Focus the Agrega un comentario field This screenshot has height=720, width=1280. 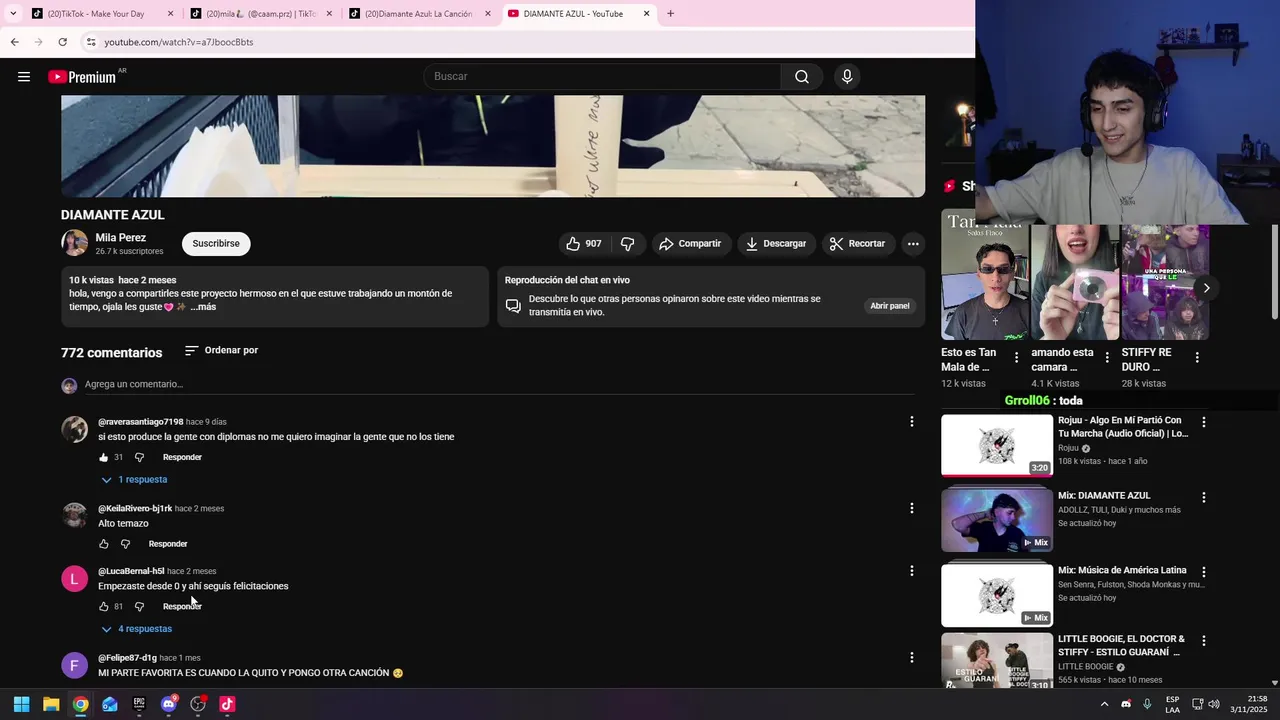500,385
